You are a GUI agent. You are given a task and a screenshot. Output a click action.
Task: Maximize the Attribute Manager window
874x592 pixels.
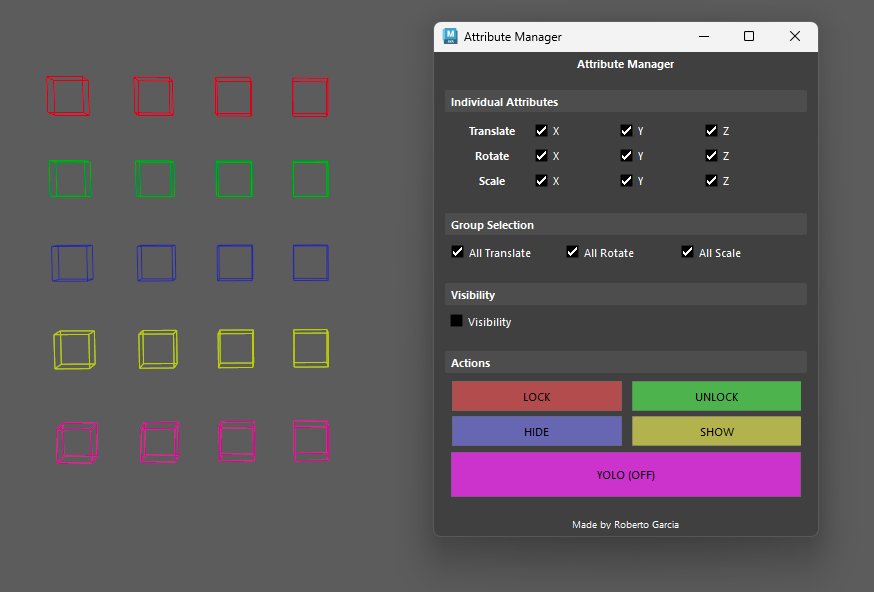pyautogui.click(x=749, y=36)
